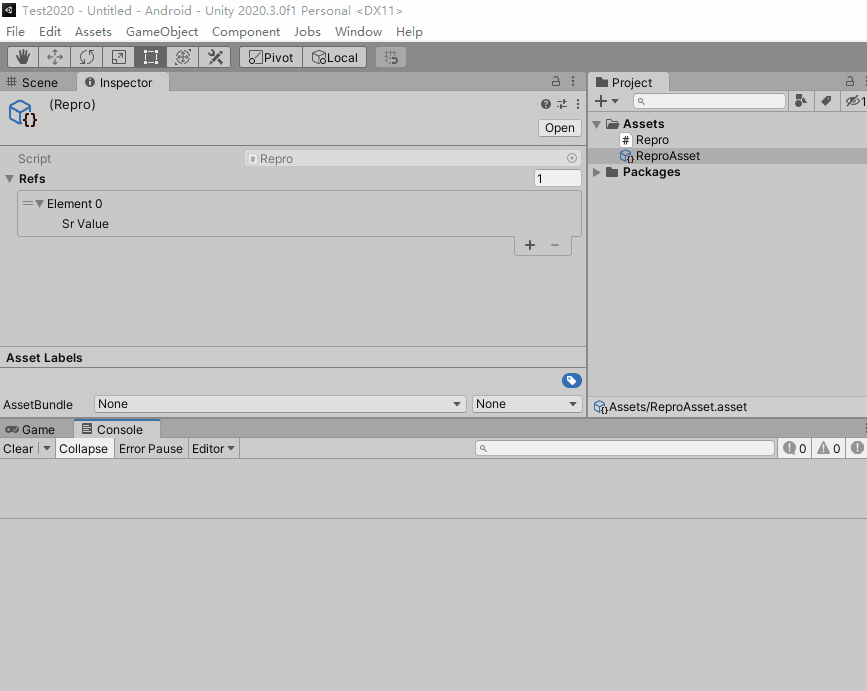Select the Move tool

(54, 57)
